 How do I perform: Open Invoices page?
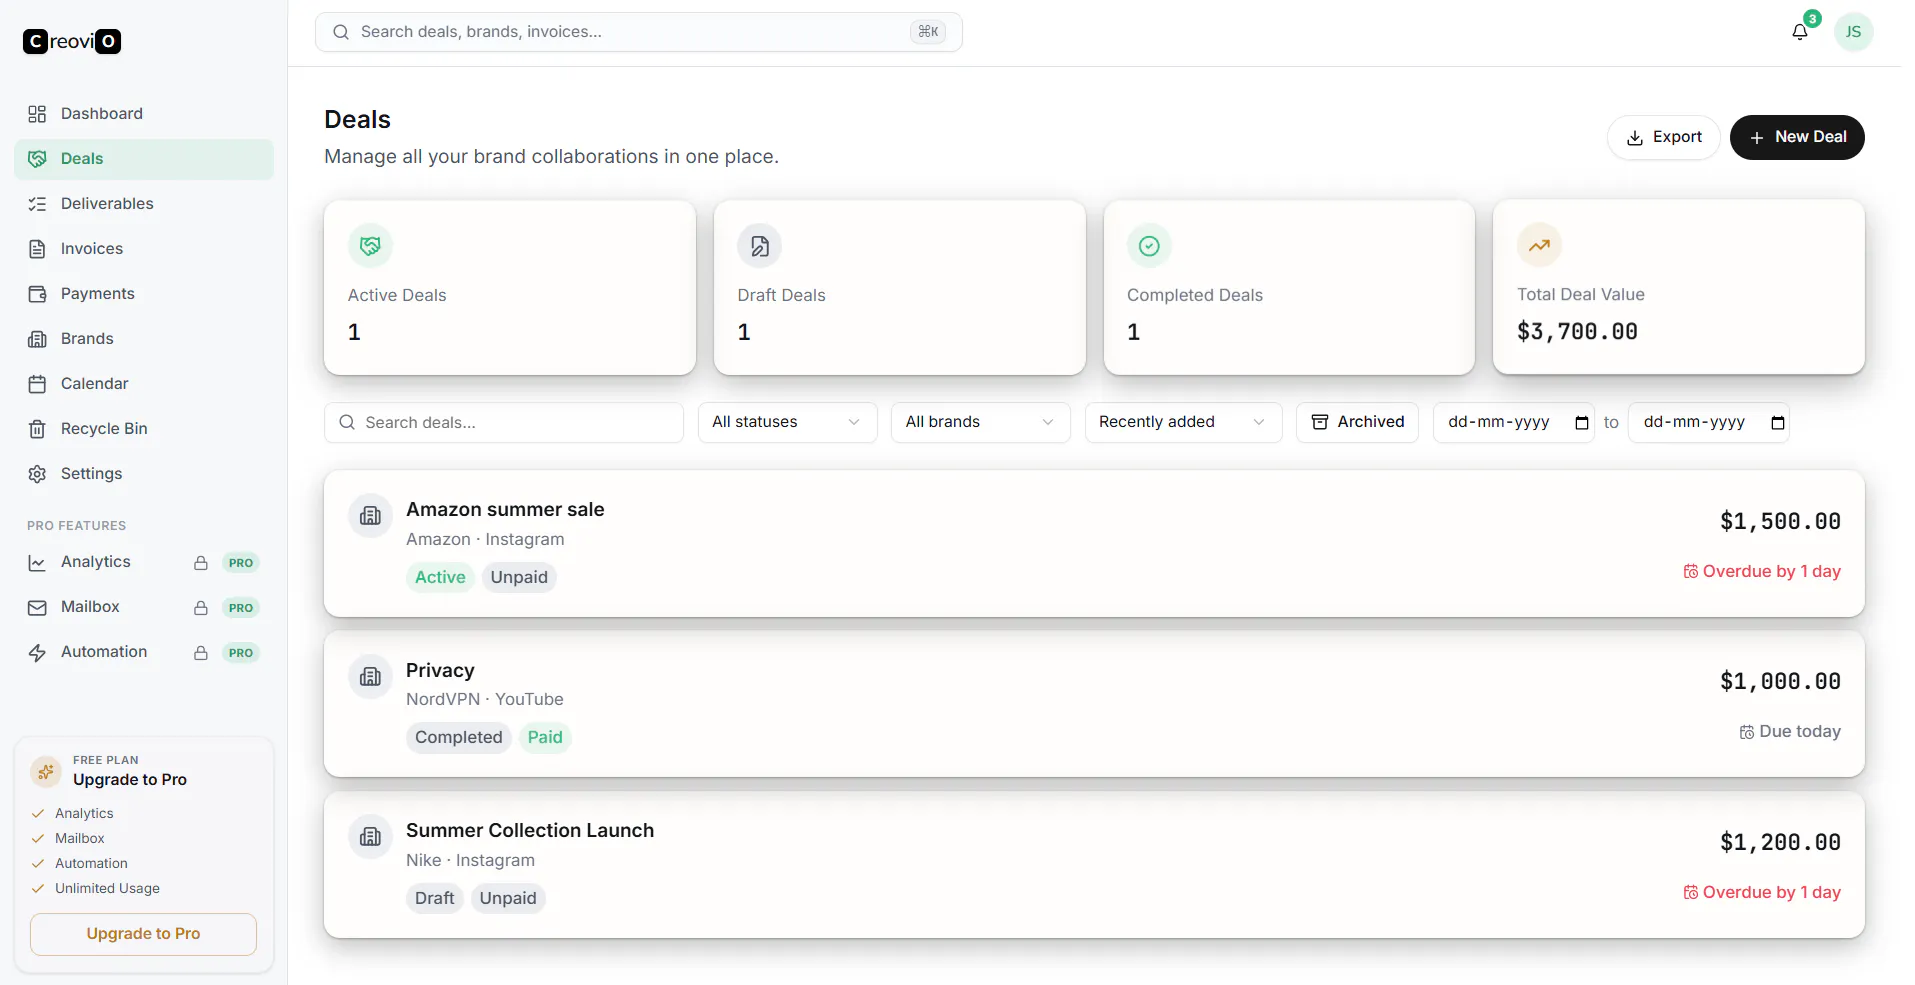[144, 249]
